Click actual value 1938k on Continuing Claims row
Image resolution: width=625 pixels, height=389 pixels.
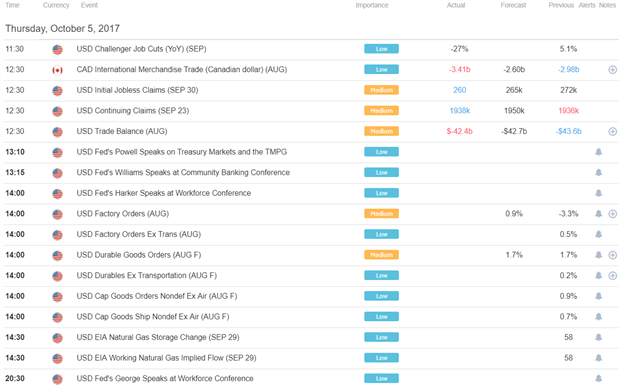click(x=460, y=111)
